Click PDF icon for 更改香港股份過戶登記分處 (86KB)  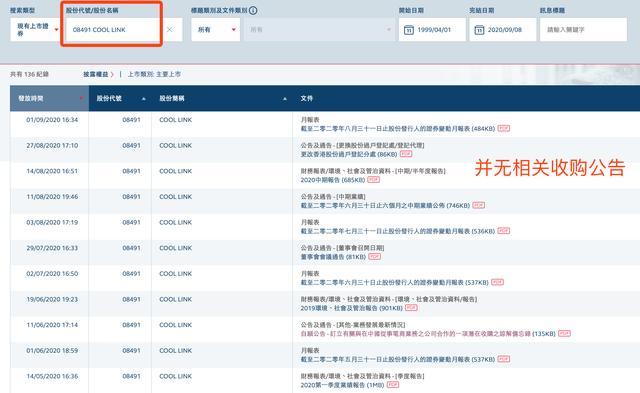coord(406,154)
